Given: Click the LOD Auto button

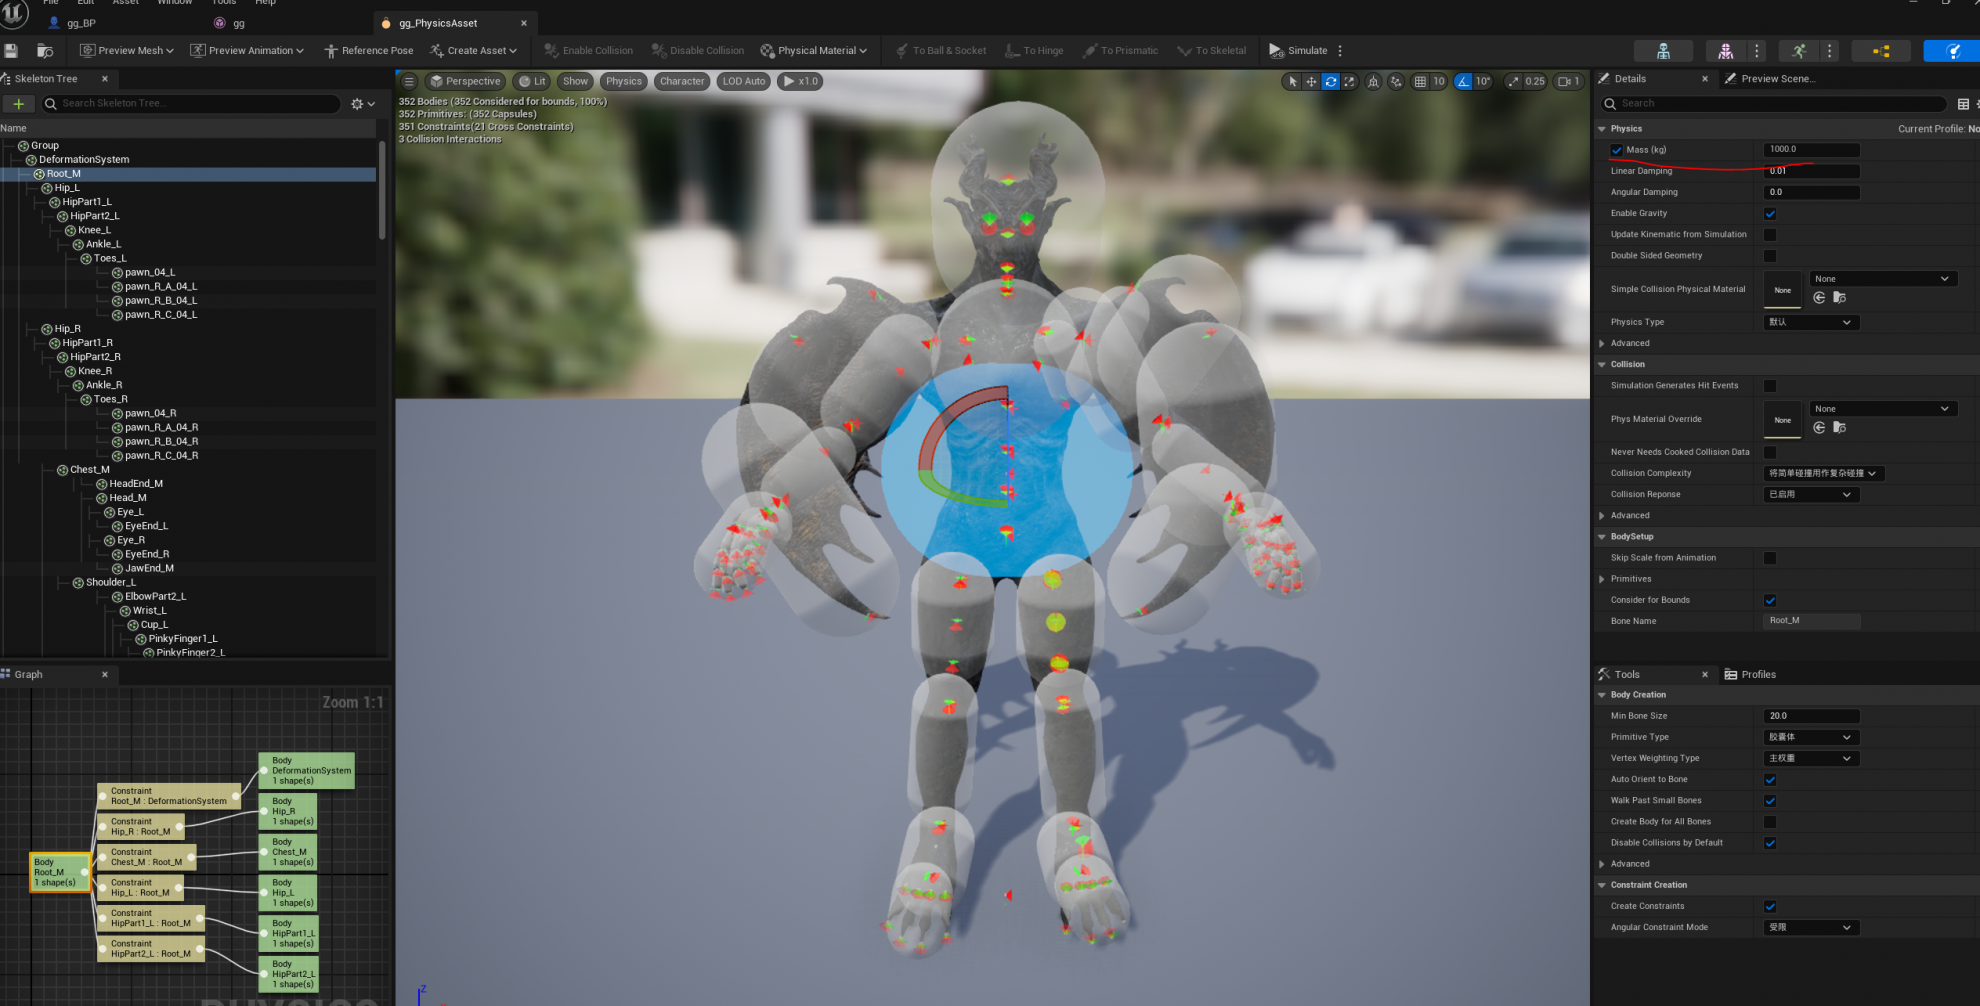Looking at the screenshot, I should coord(743,81).
